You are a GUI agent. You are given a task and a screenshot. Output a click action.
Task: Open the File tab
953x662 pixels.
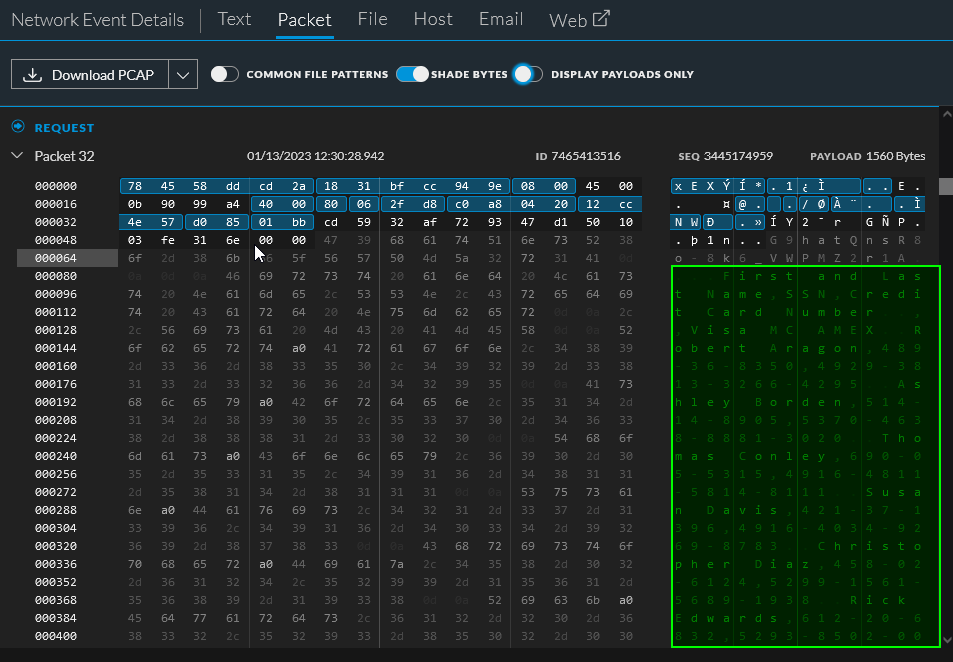pos(372,19)
